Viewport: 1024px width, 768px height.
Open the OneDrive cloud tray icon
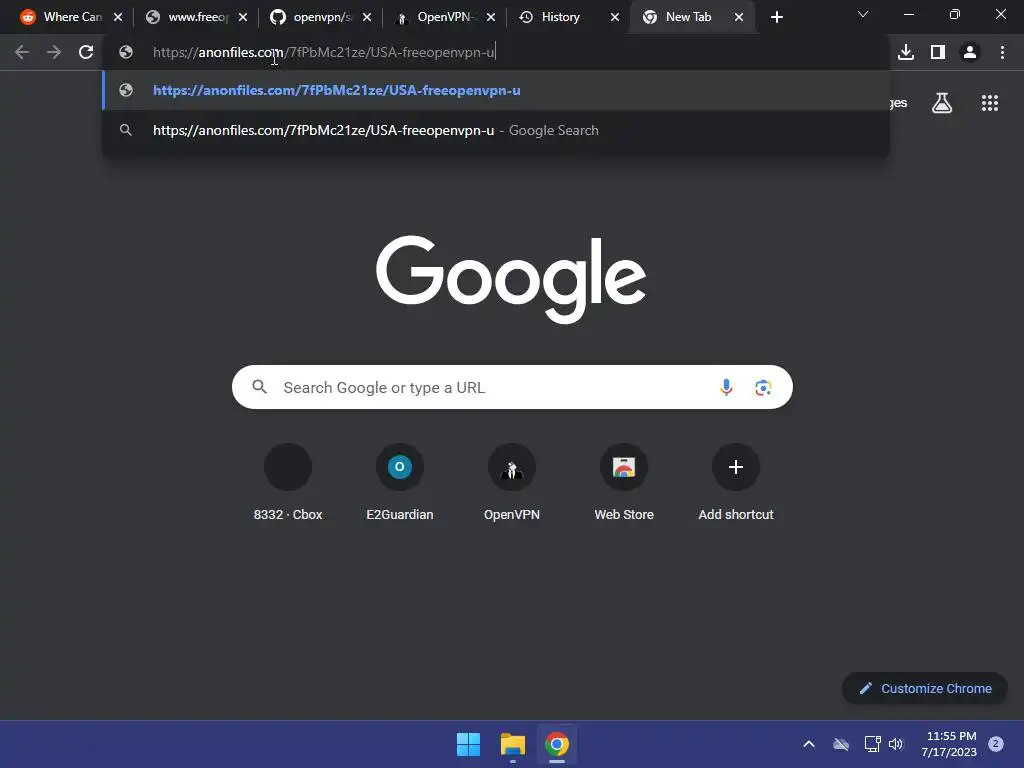[x=841, y=744]
